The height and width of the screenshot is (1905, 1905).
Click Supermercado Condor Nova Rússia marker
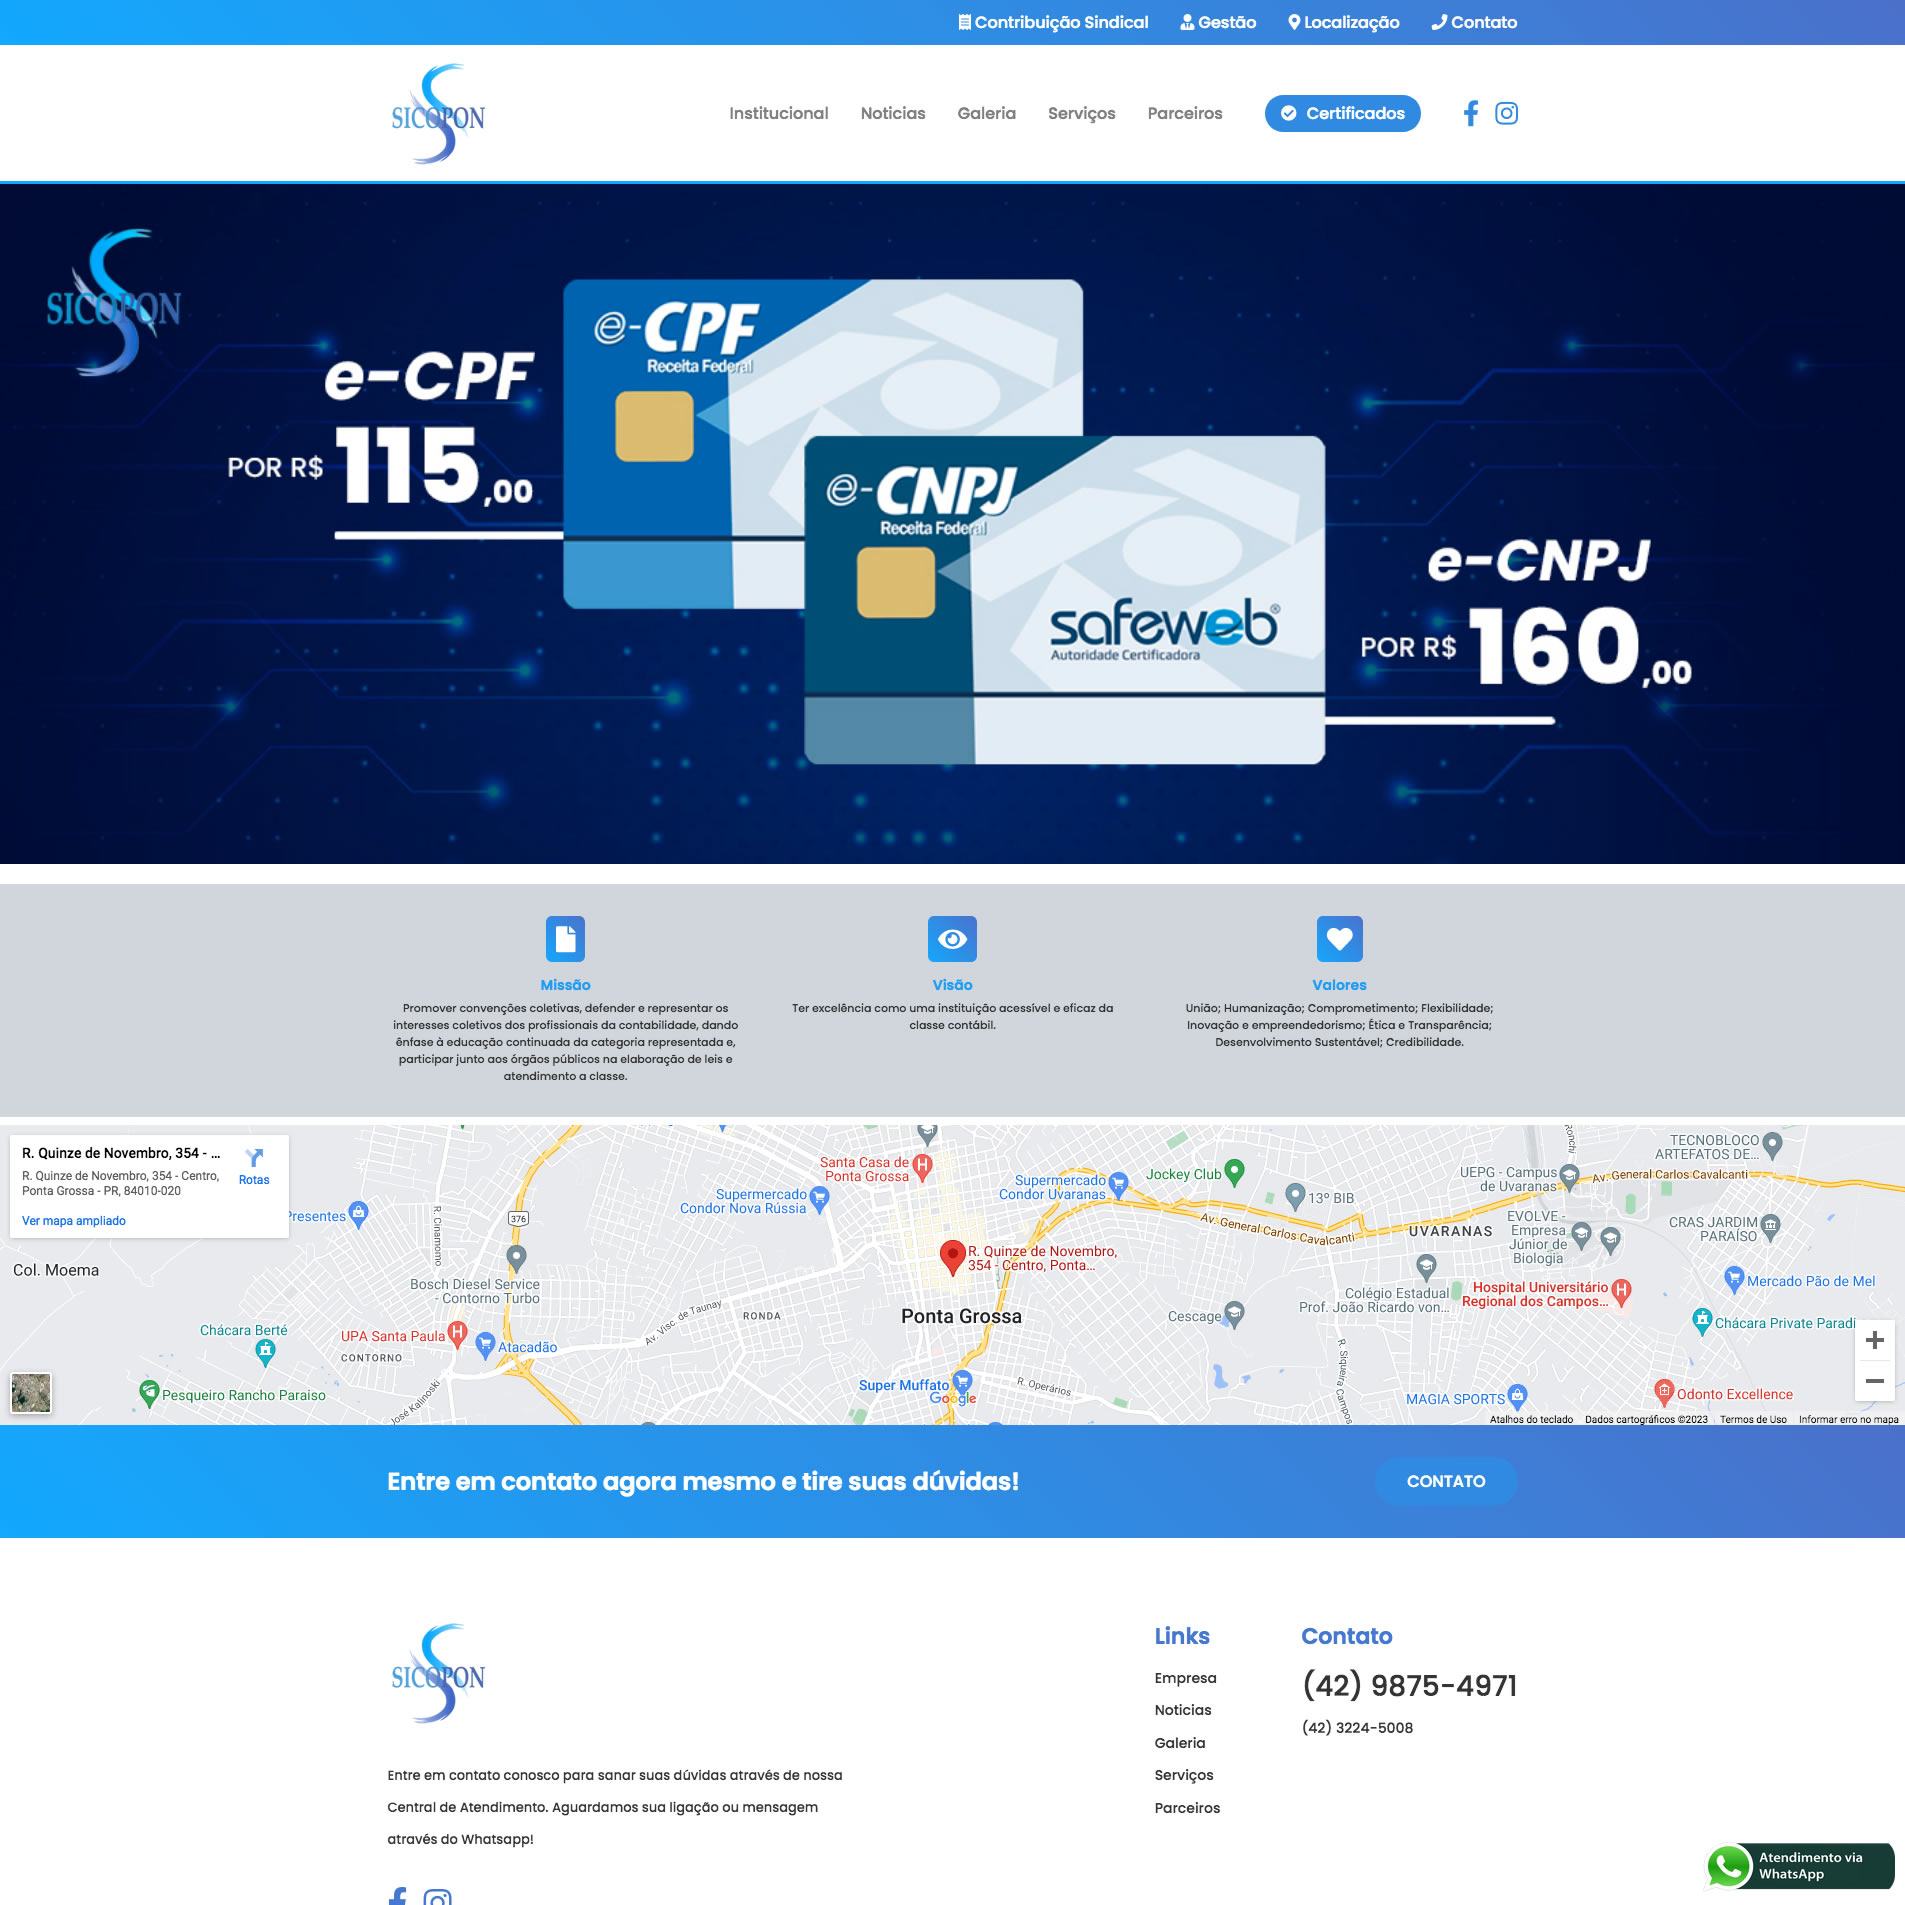(819, 1199)
